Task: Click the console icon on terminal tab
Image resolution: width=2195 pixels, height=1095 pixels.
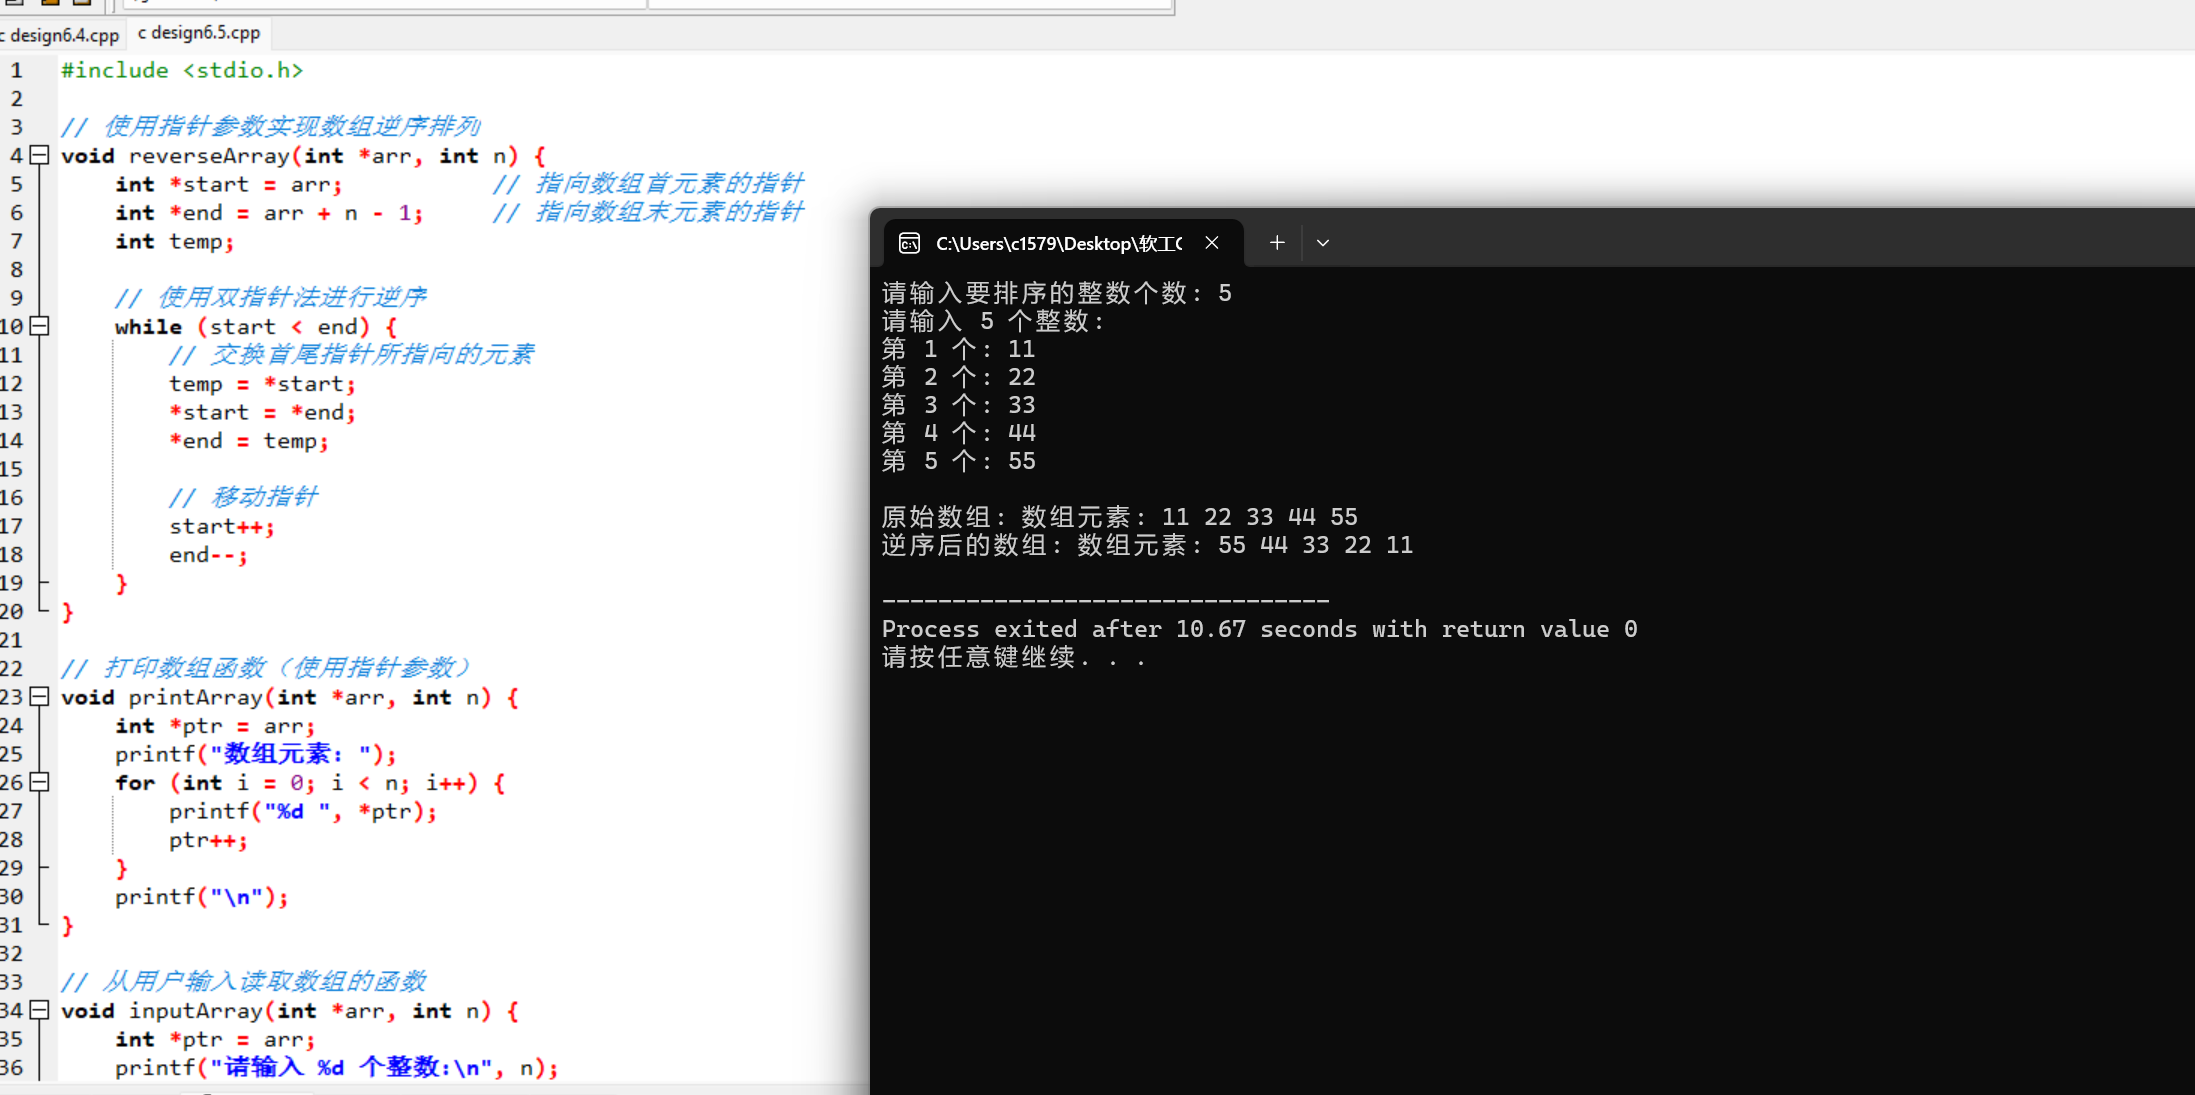Action: [x=909, y=243]
